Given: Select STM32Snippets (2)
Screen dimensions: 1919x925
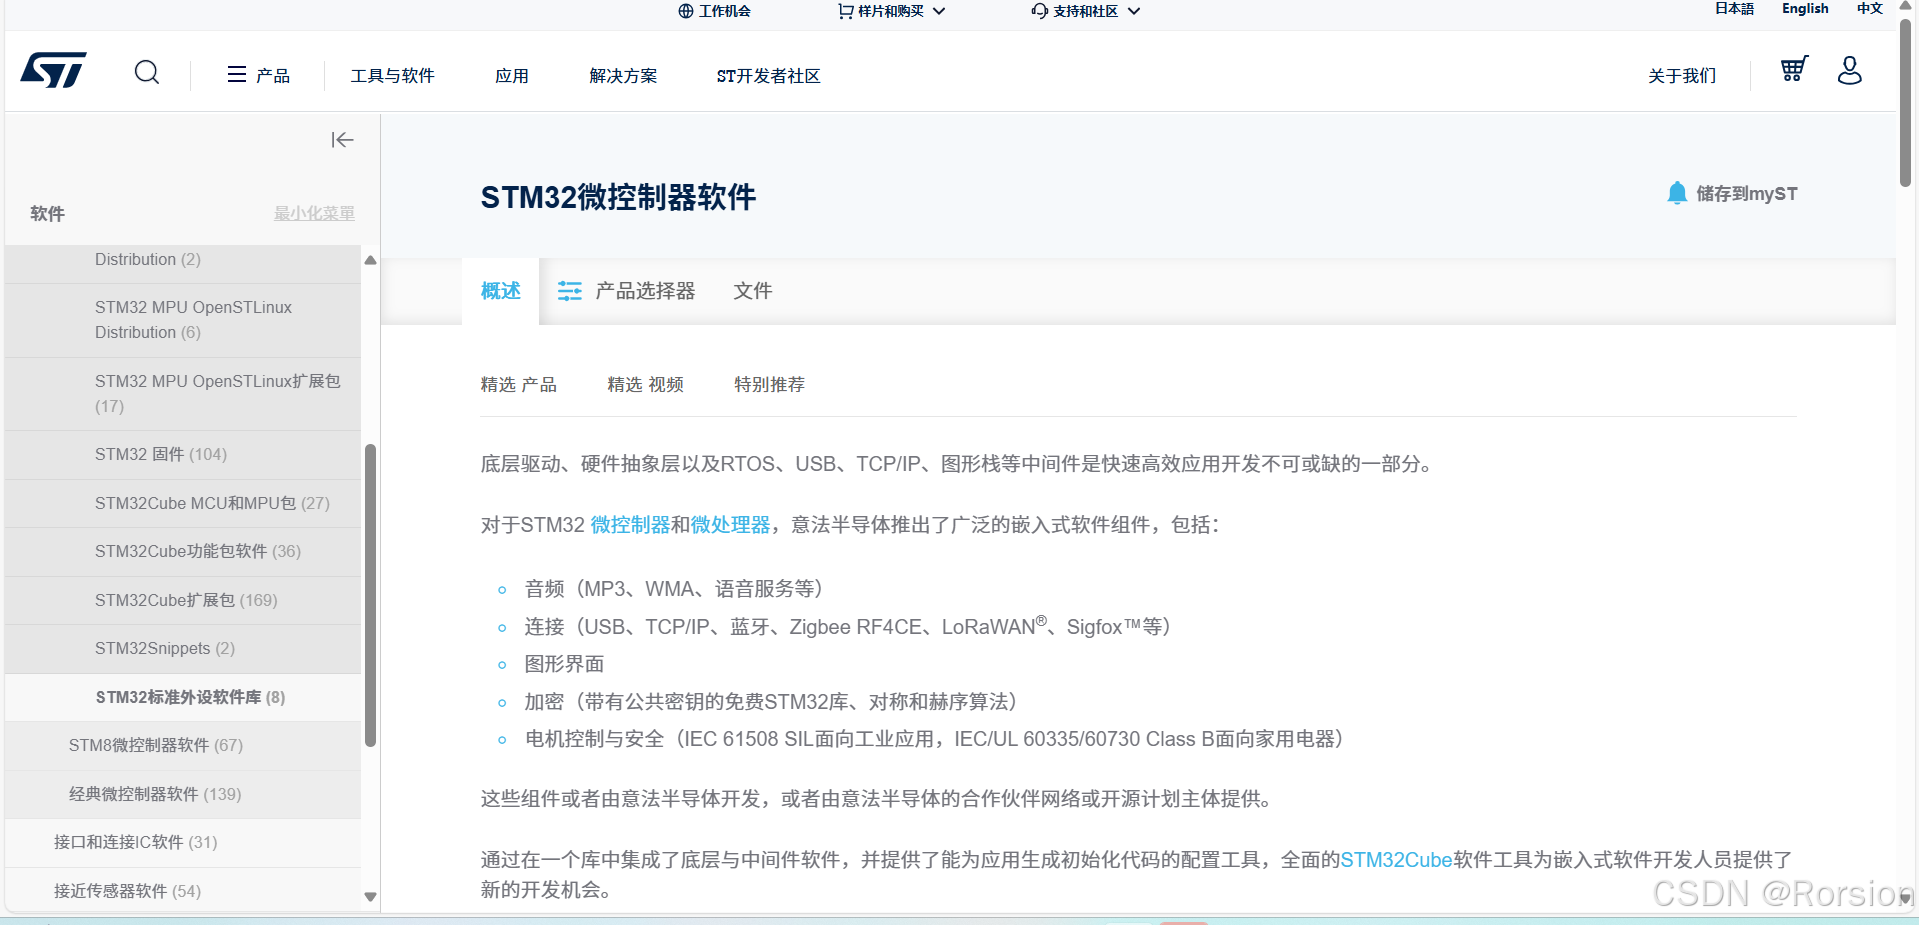Looking at the screenshot, I should (183, 649).
